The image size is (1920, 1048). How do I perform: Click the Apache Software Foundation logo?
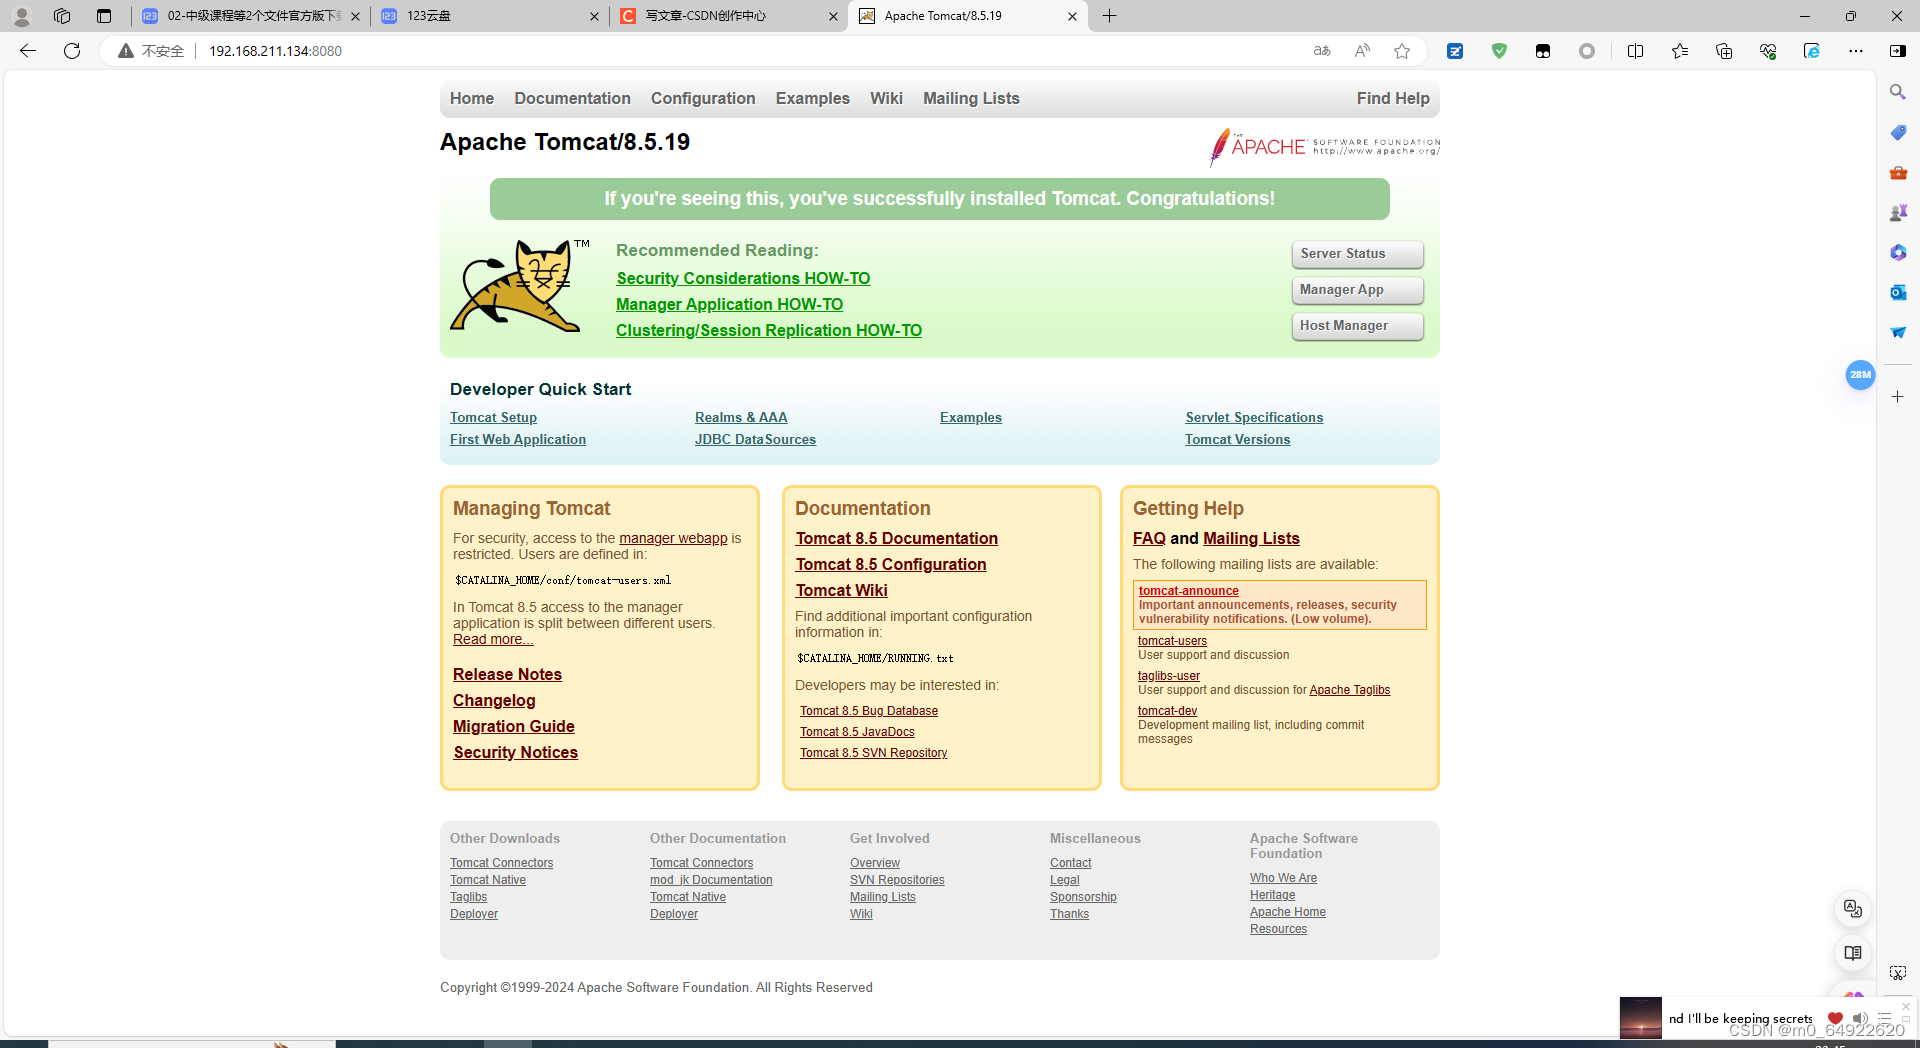tap(1324, 147)
